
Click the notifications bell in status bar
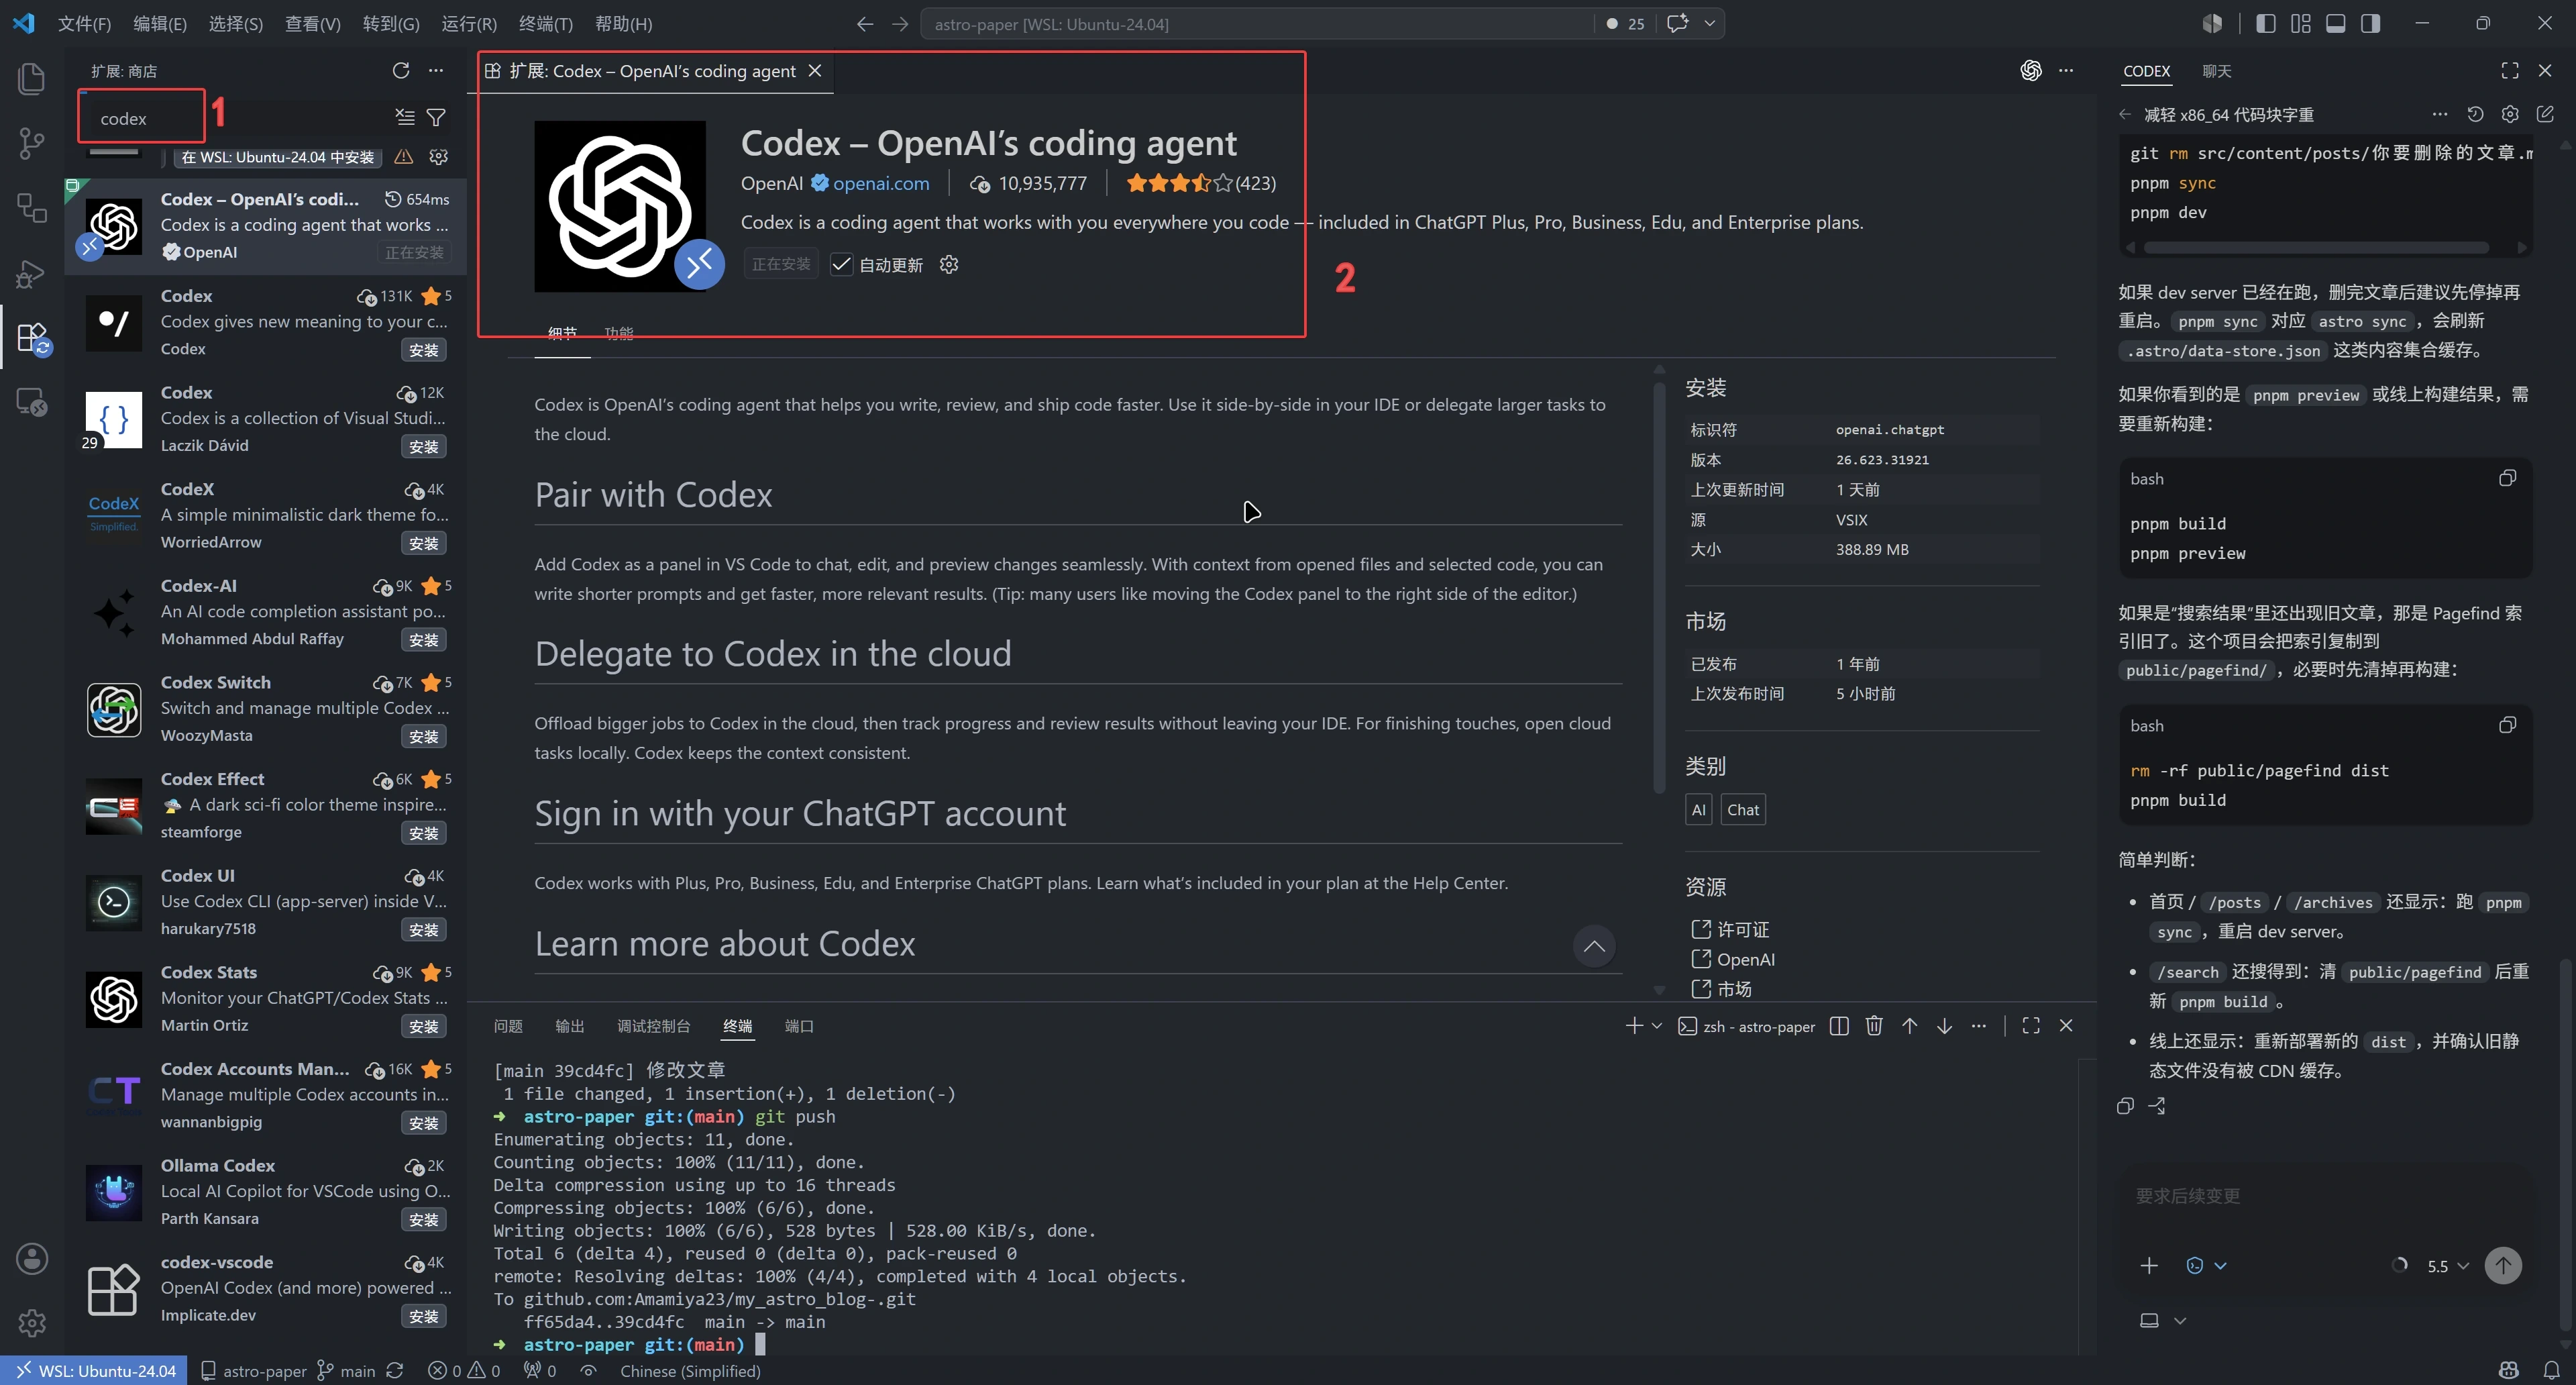pyautogui.click(x=2552, y=1370)
